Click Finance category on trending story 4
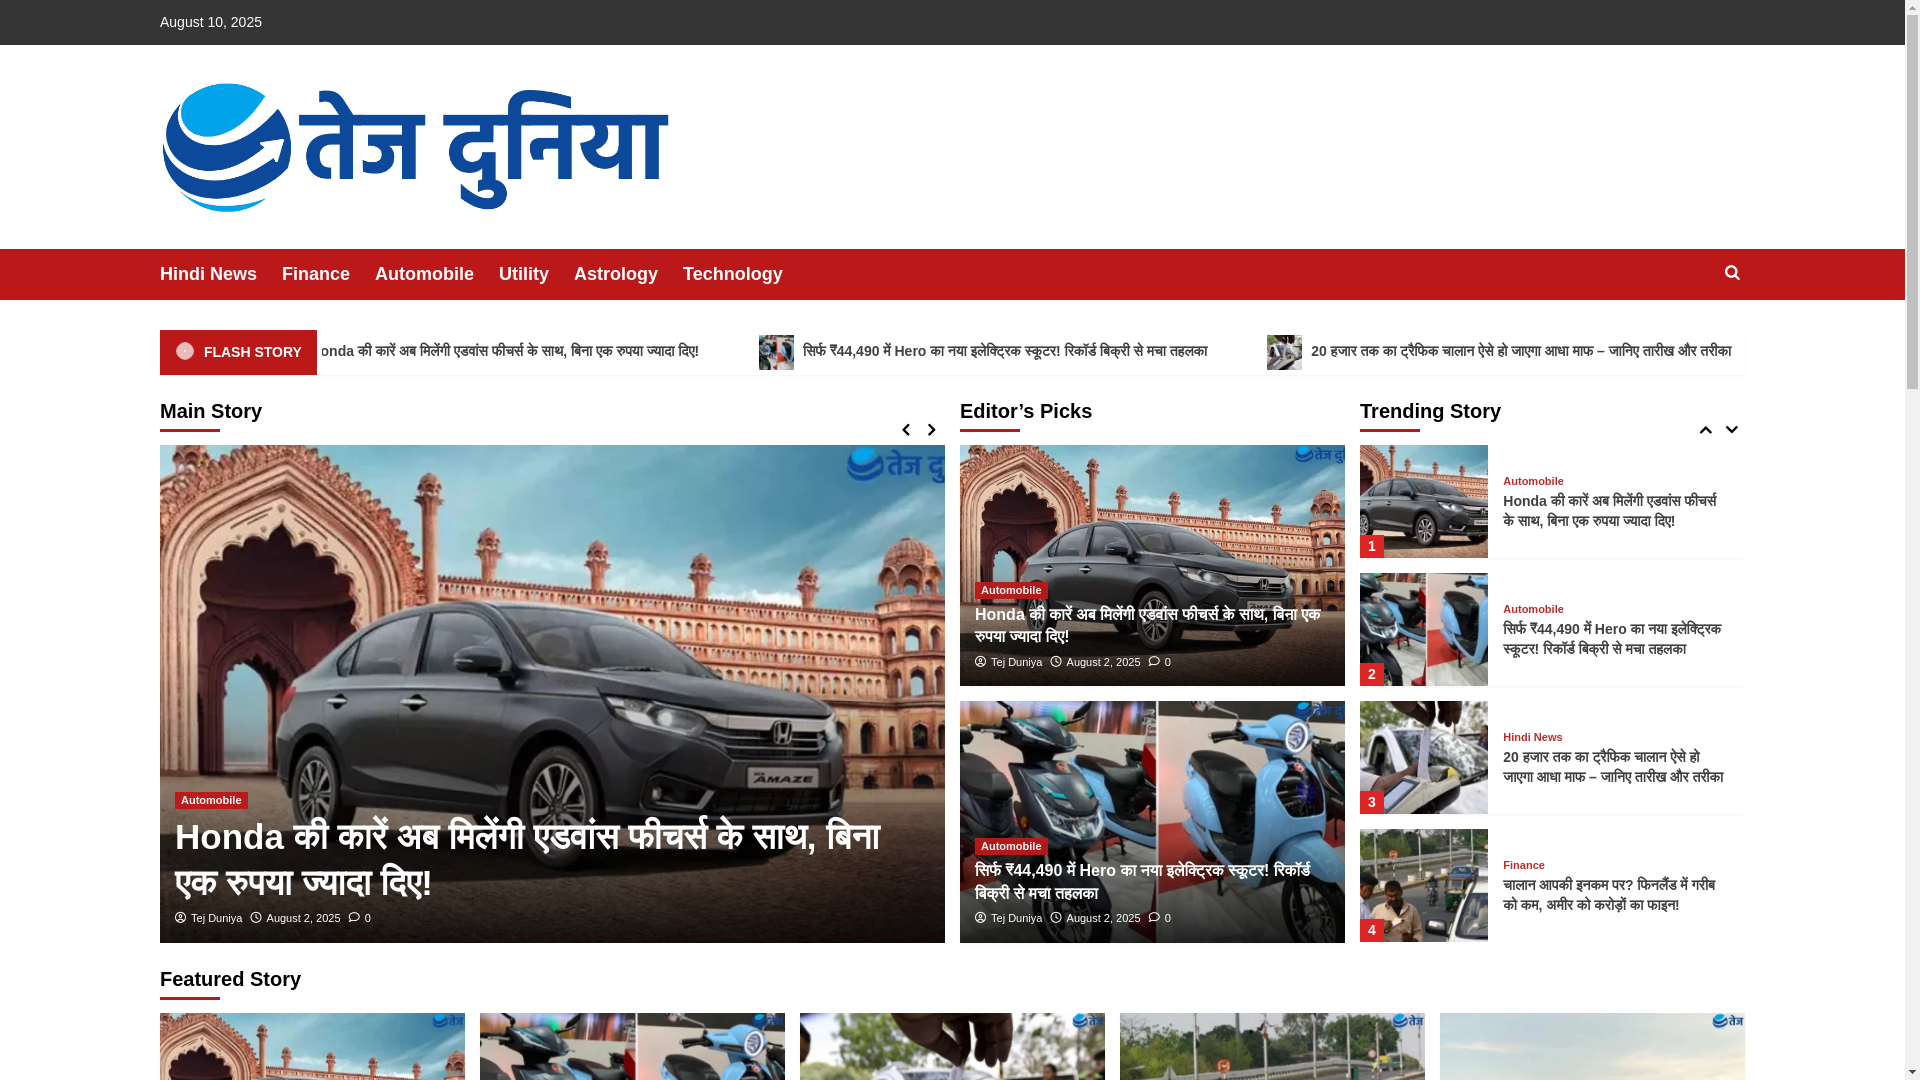The image size is (1920, 1080). click(x=1524, y=865)
